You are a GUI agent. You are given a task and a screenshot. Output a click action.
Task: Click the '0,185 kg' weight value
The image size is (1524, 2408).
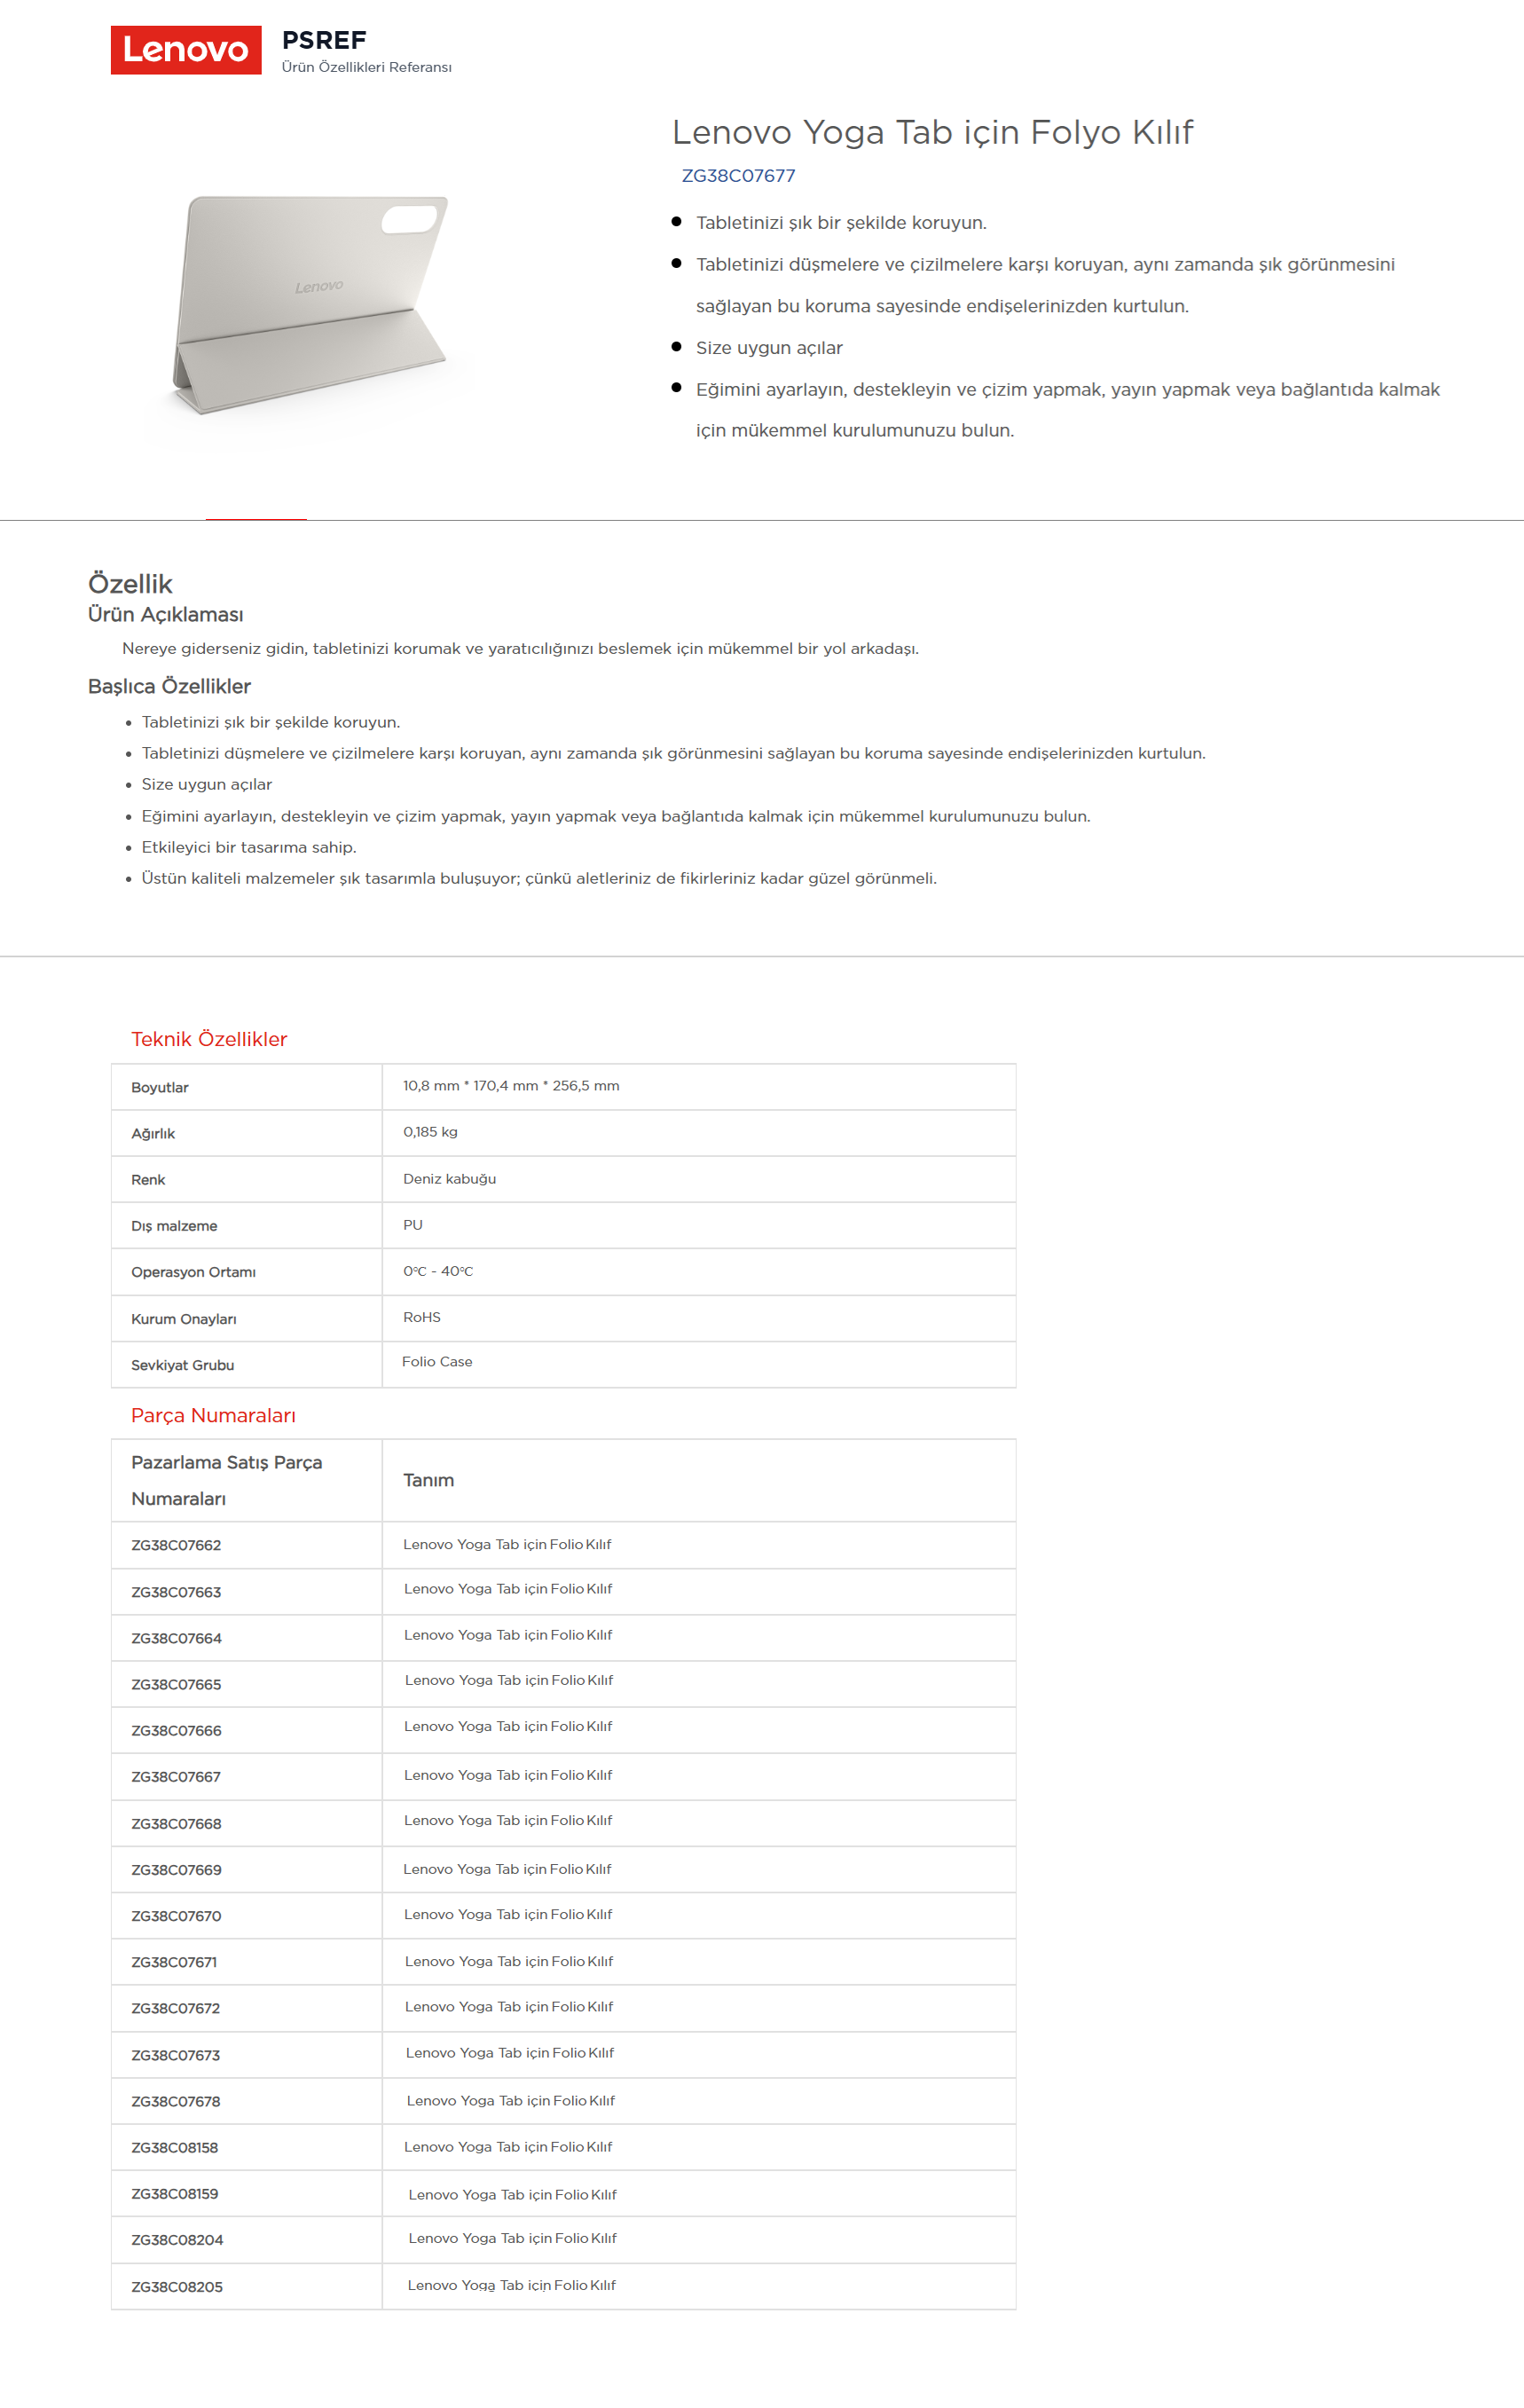[x=430, y=1132]
